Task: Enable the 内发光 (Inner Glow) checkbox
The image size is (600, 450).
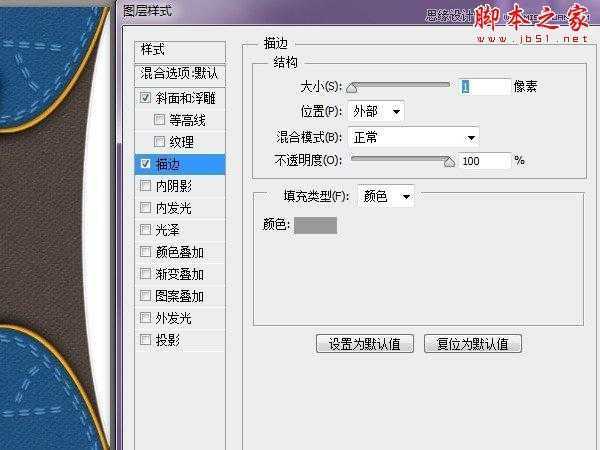Action: tap(146, 208)
